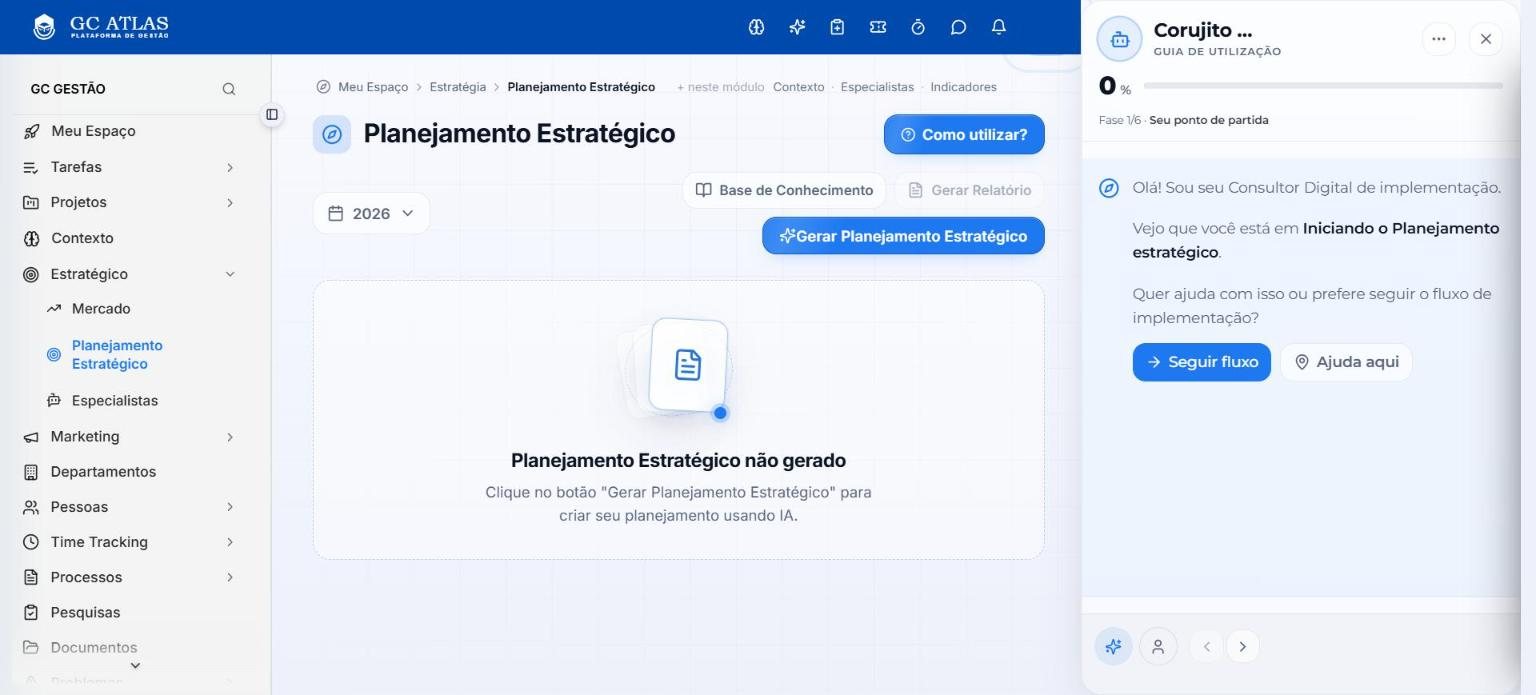
Task: Open the brain icon in top bar
Action: pos(756,27)
